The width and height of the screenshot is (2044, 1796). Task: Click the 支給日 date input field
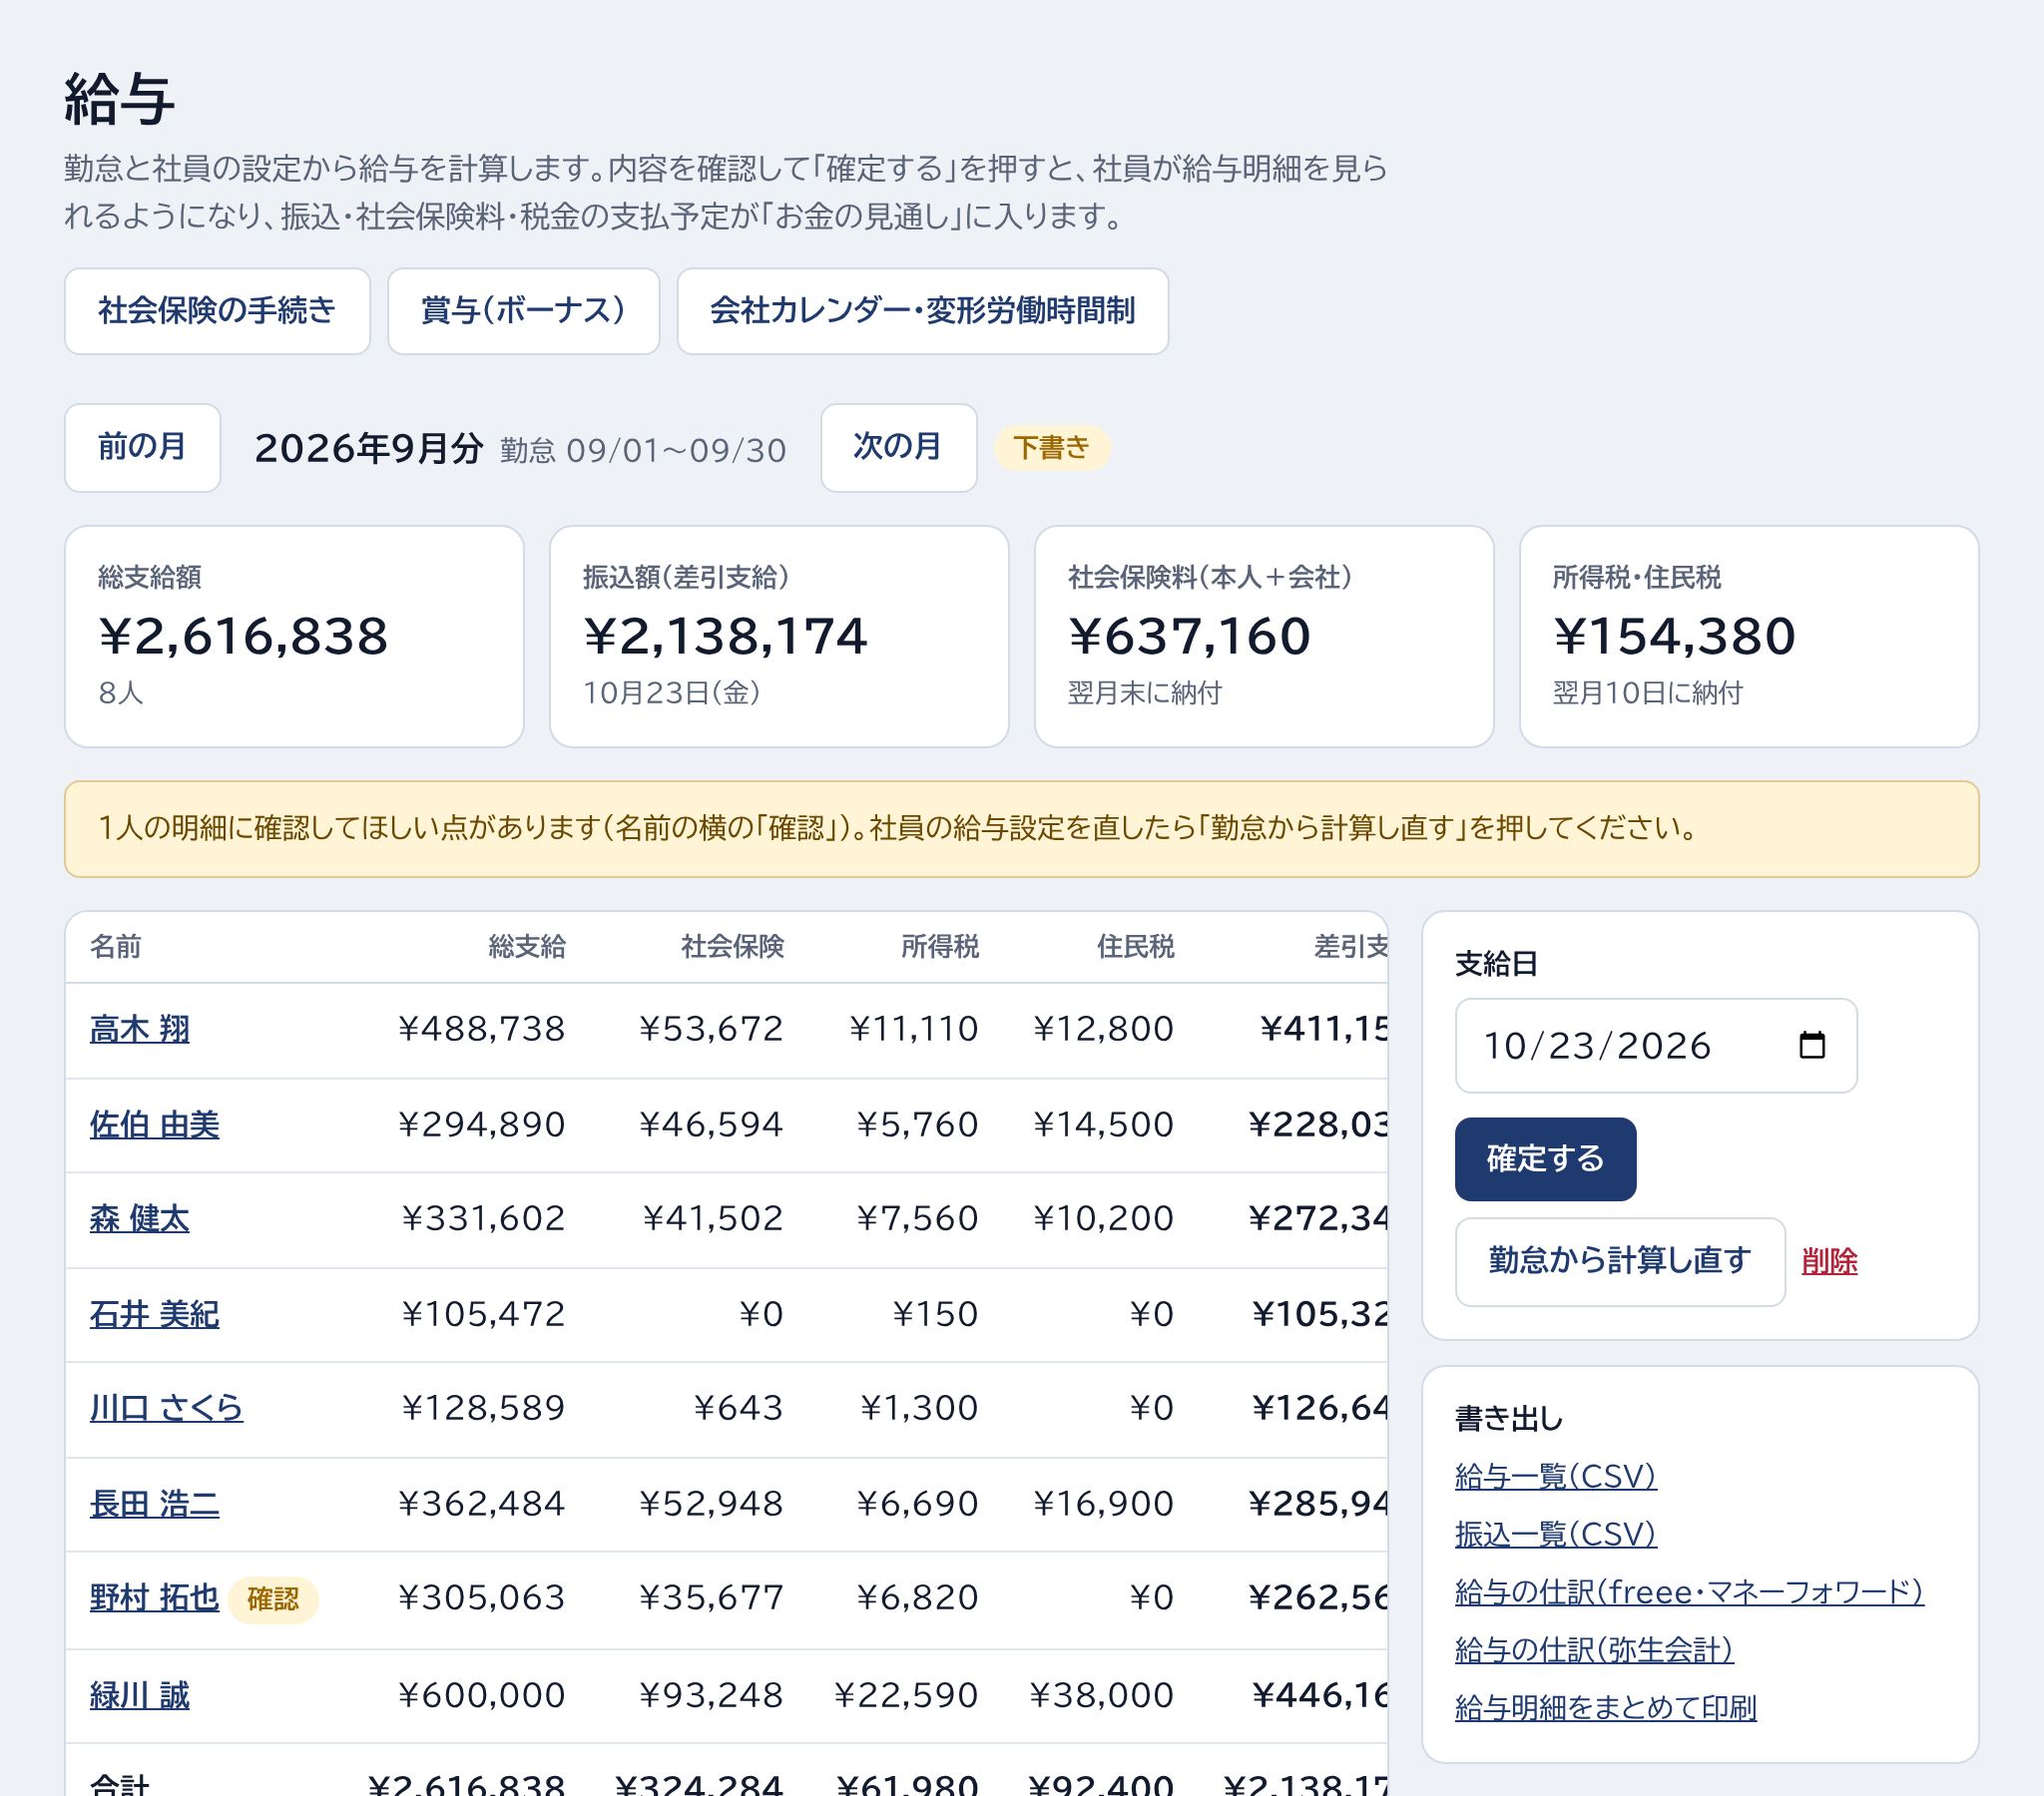point(1655,1045)
